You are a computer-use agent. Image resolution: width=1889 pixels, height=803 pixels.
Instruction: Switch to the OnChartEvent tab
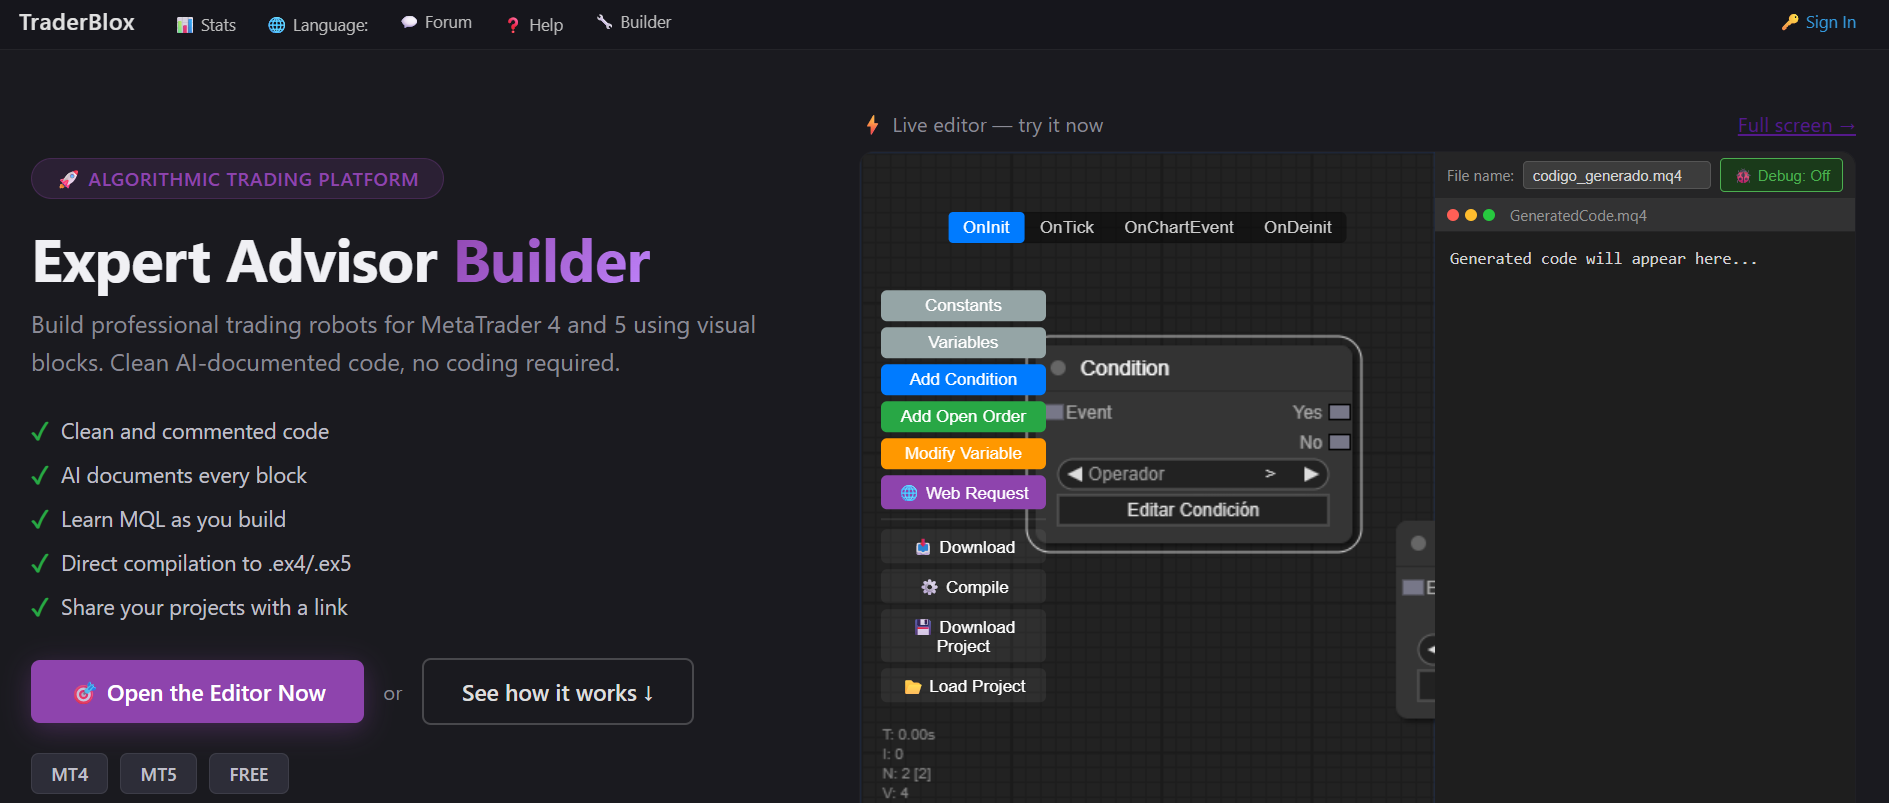tap(1179, 227)
